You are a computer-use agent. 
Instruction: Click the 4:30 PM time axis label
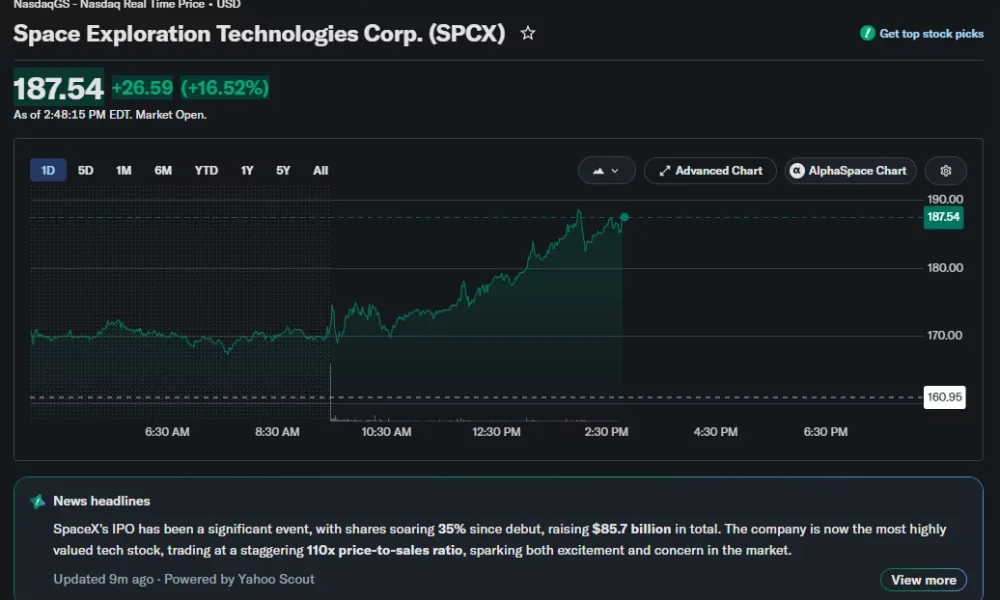(x=716, y=432)
